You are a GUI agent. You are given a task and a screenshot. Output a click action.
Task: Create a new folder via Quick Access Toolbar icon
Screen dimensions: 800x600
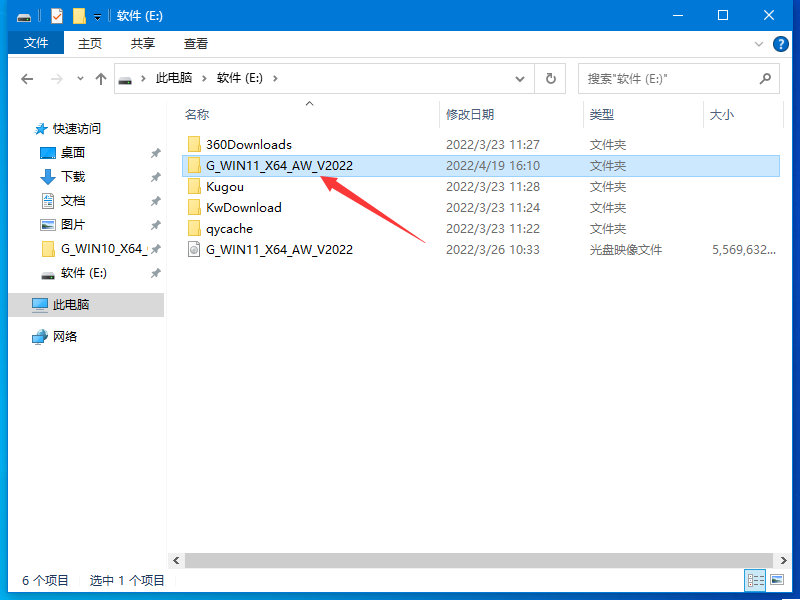[x=77, y=16]
